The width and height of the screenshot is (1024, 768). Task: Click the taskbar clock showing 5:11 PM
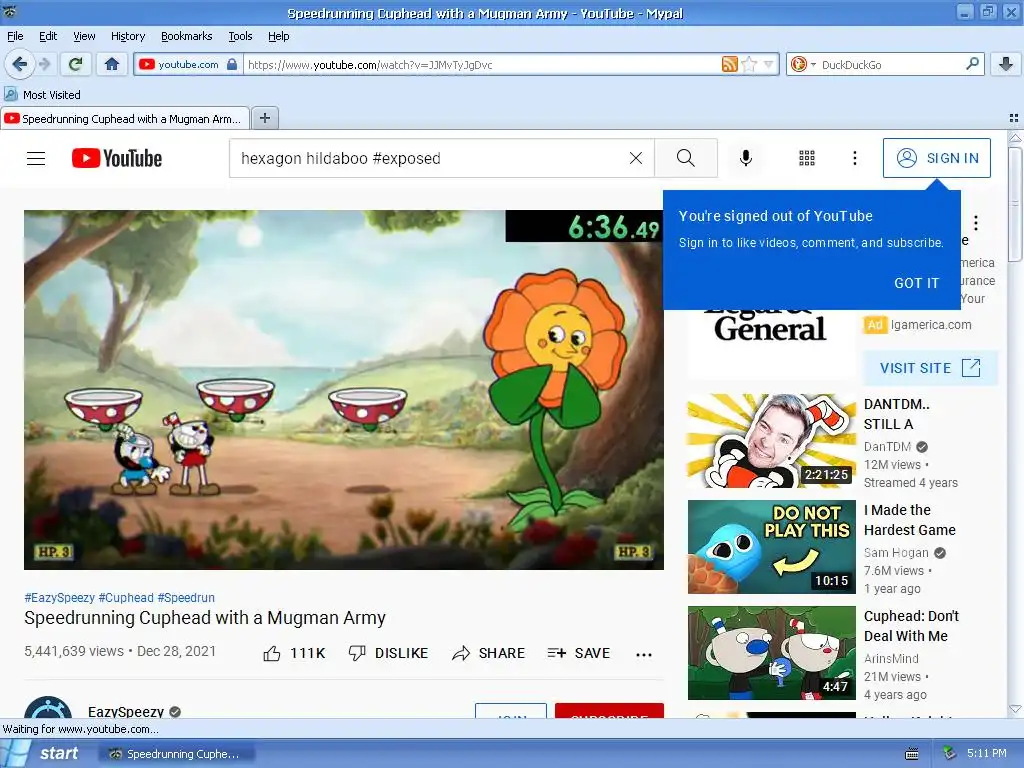tap(987, 753)
